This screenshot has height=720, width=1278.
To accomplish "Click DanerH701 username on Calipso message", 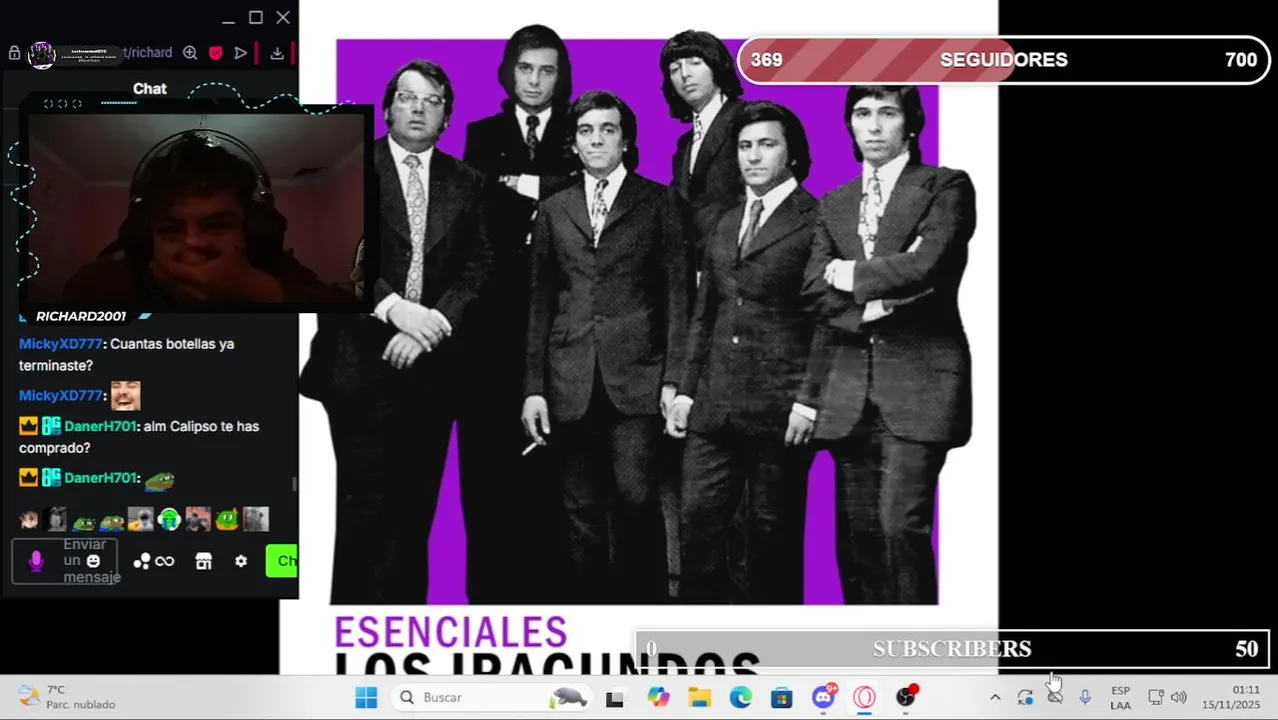I will (x=100, y=427).
